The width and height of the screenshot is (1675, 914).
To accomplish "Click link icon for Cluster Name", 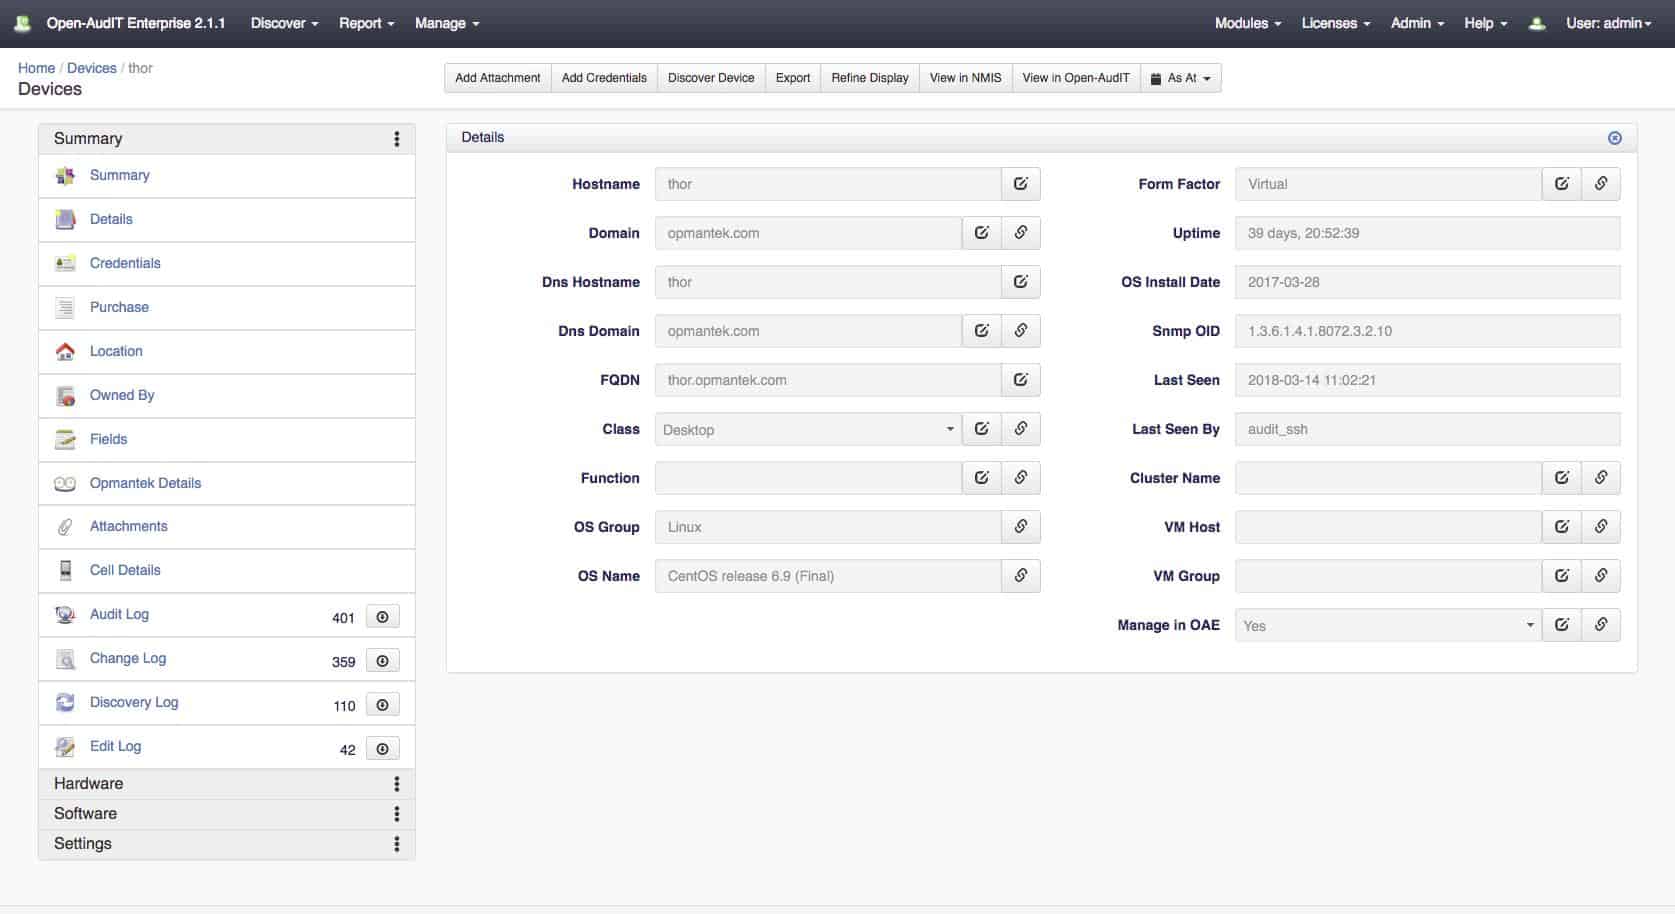I will tap(1600, 478).
